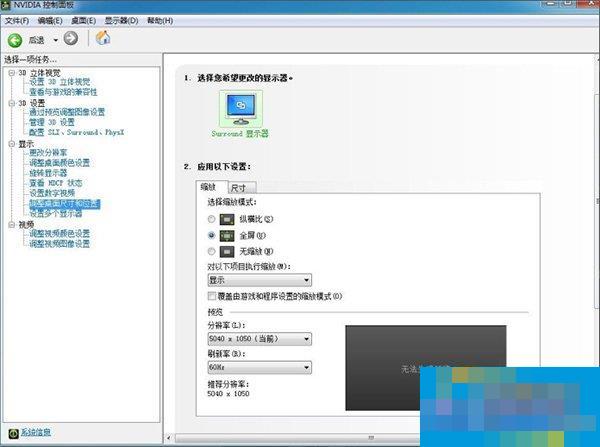Click the full-screen scaling mode icon
600x447 pixels.
(x=227, y=236)
